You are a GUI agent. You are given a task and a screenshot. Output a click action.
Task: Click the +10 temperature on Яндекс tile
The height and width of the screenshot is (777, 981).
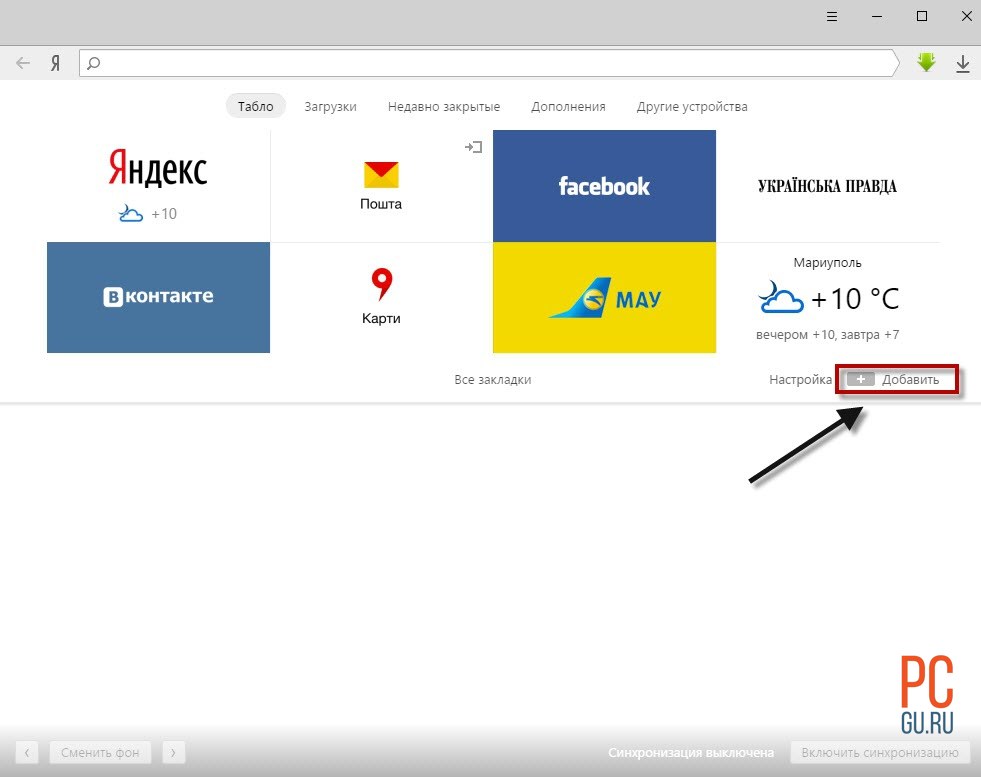tap(164, 214)
